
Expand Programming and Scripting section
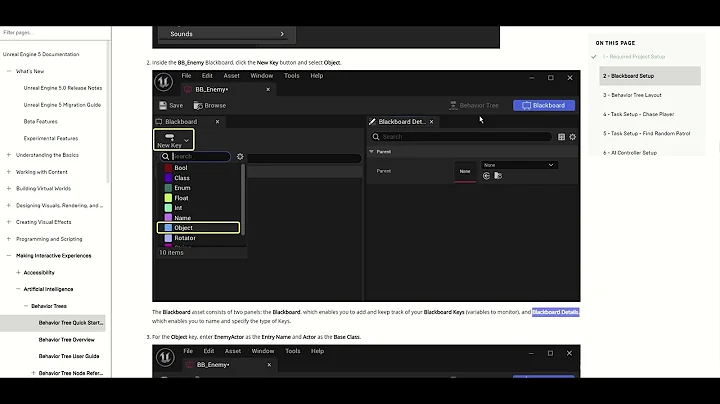tap(9, 239)
